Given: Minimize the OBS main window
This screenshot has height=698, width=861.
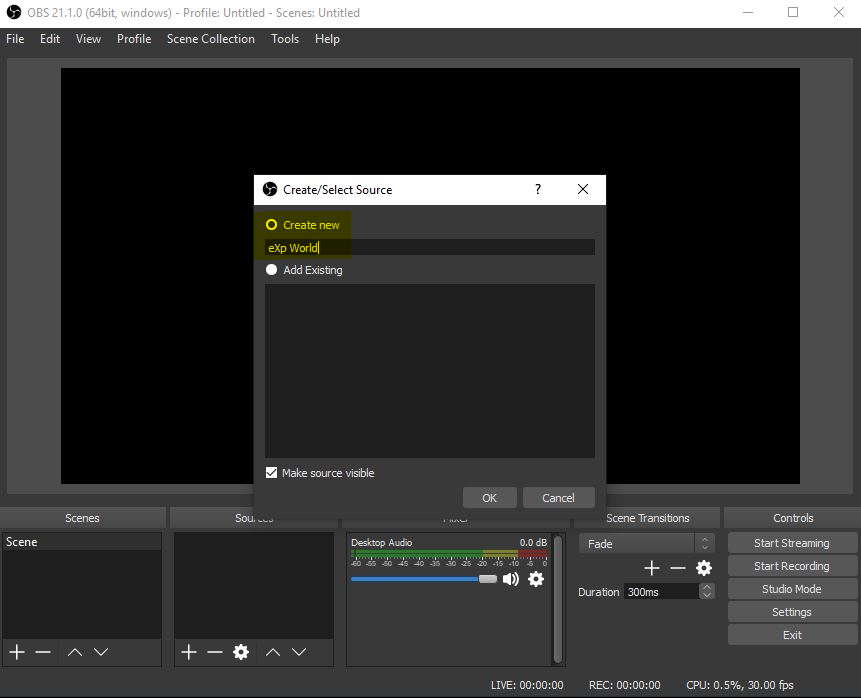Looking at the screenshot, I should point(748,12).
